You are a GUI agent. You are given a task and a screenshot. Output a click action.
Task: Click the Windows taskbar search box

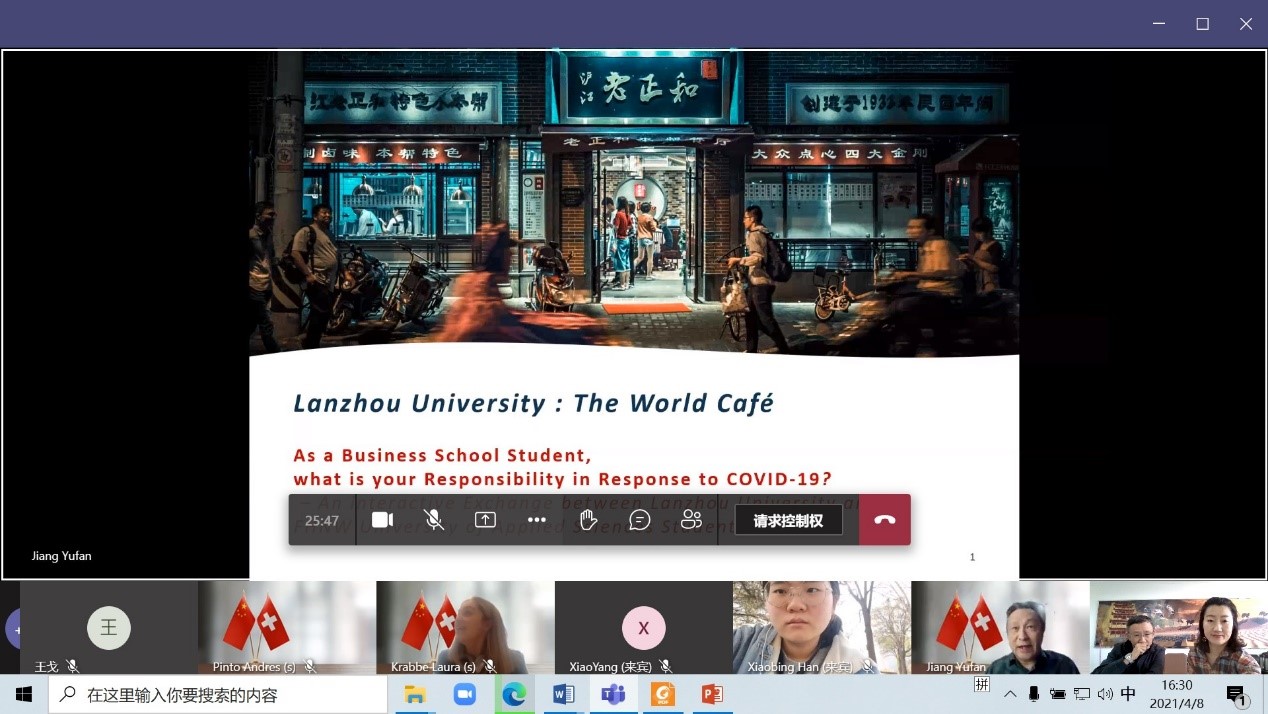pos(218,694)
